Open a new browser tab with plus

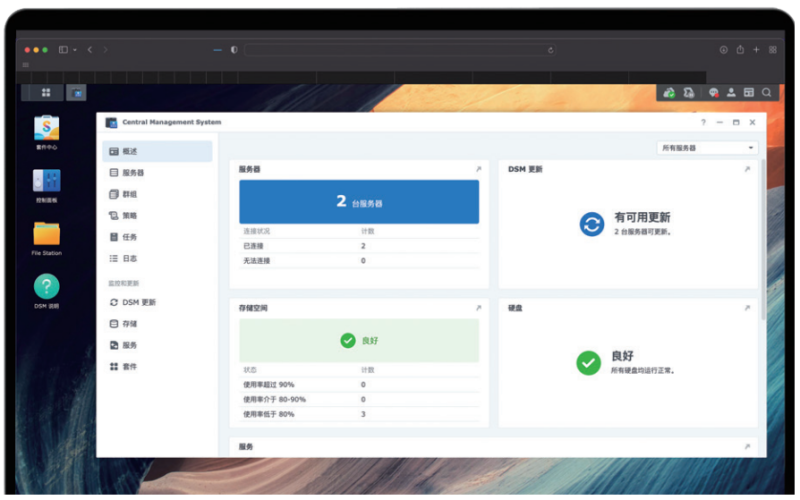[x=756, y=49]
